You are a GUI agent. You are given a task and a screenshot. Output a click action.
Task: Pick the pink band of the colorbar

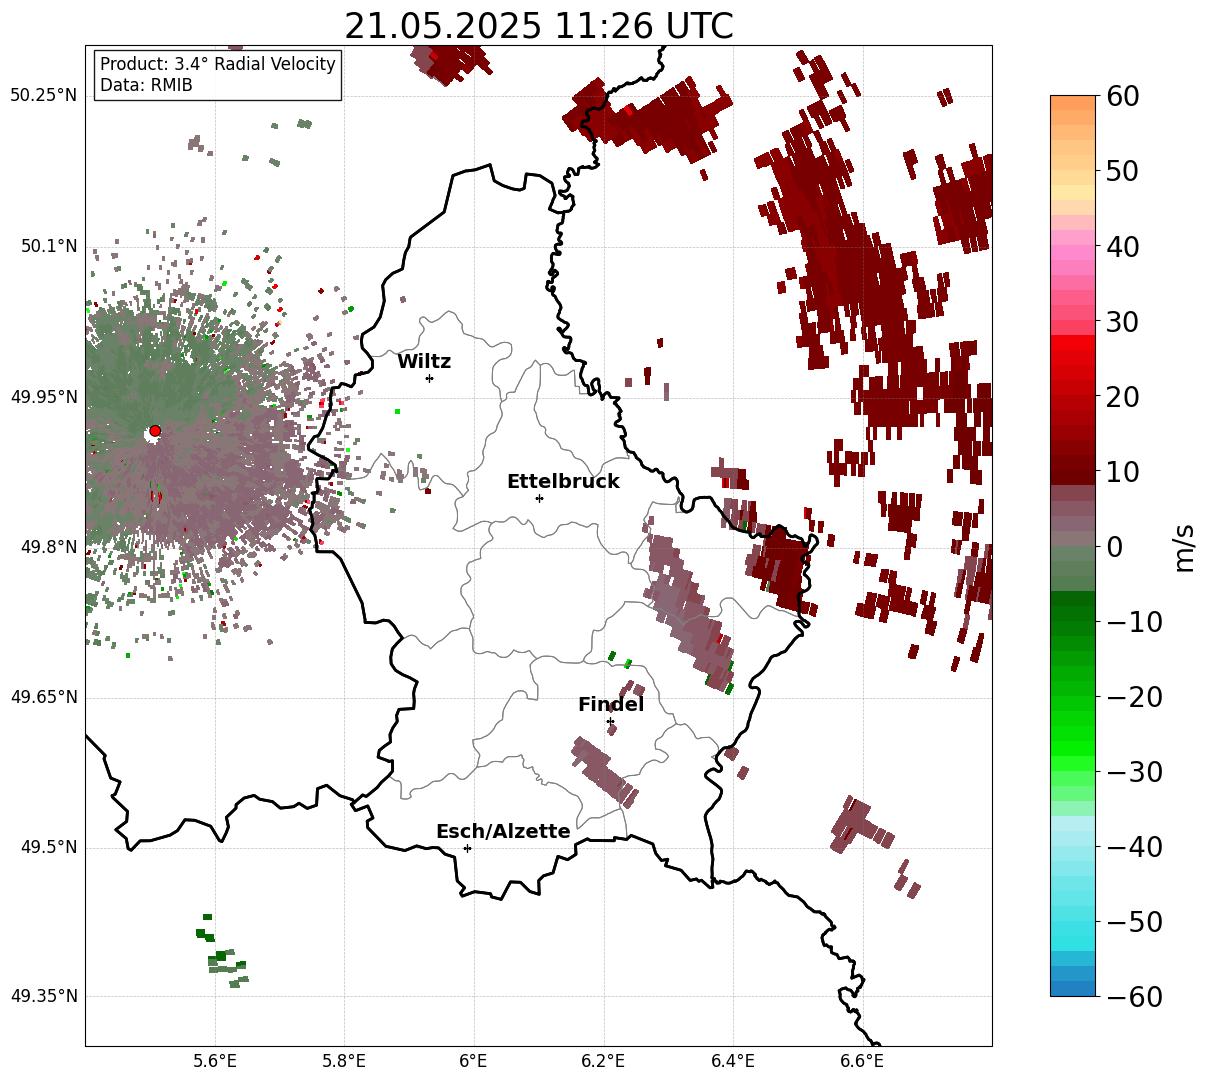click(1073, 254)
